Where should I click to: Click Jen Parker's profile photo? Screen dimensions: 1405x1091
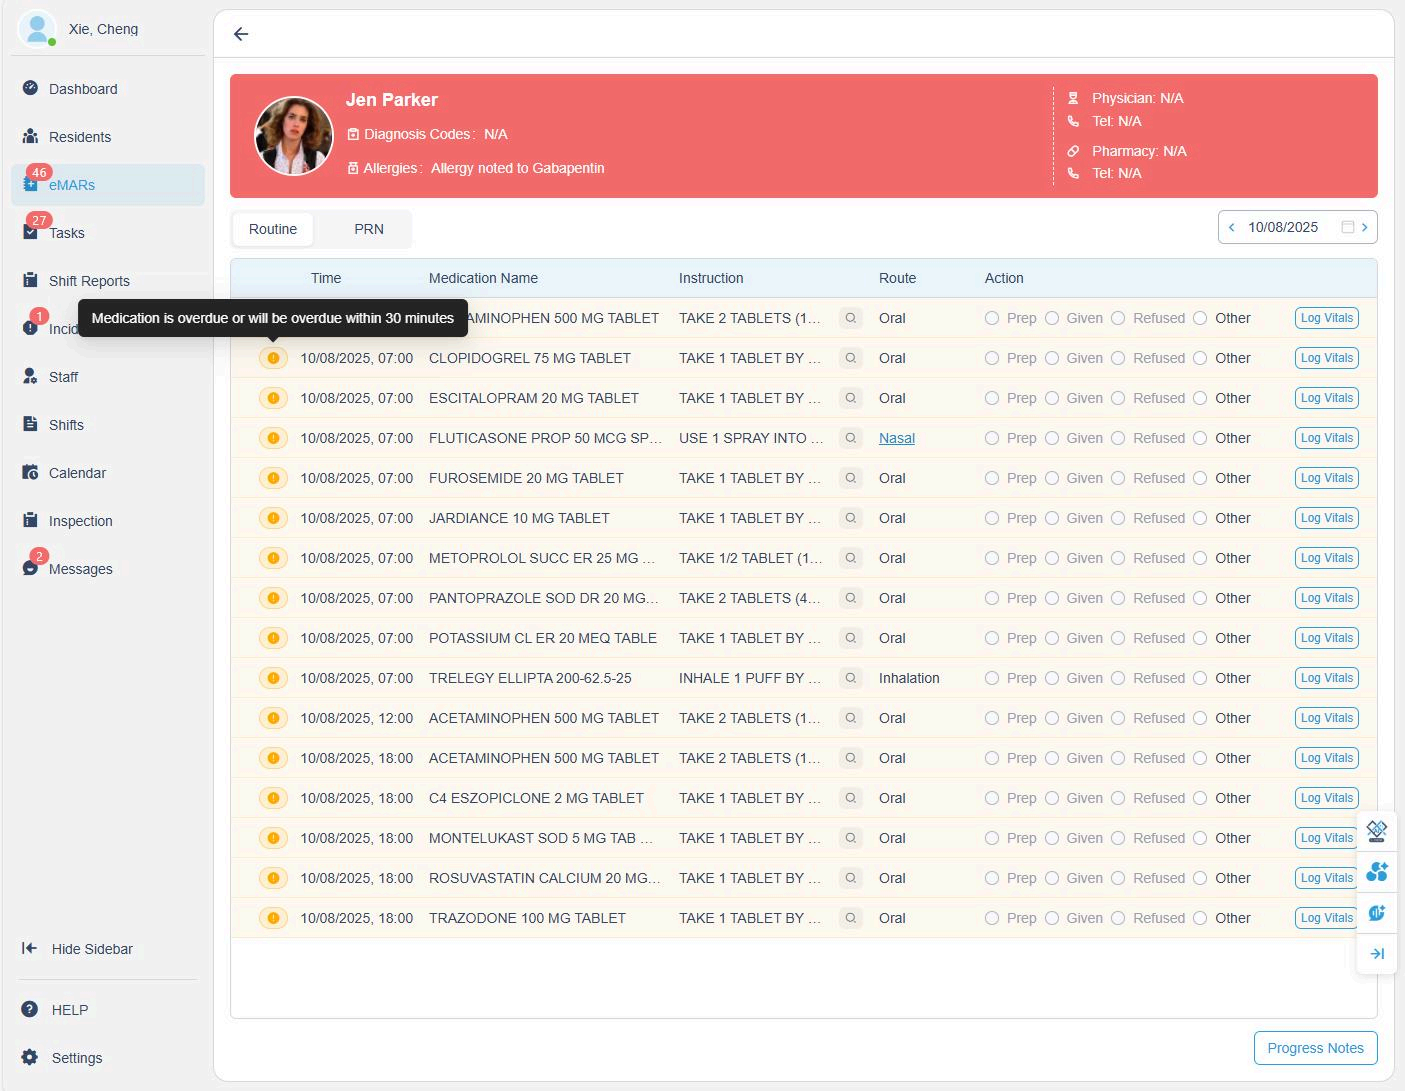[294, 136]
